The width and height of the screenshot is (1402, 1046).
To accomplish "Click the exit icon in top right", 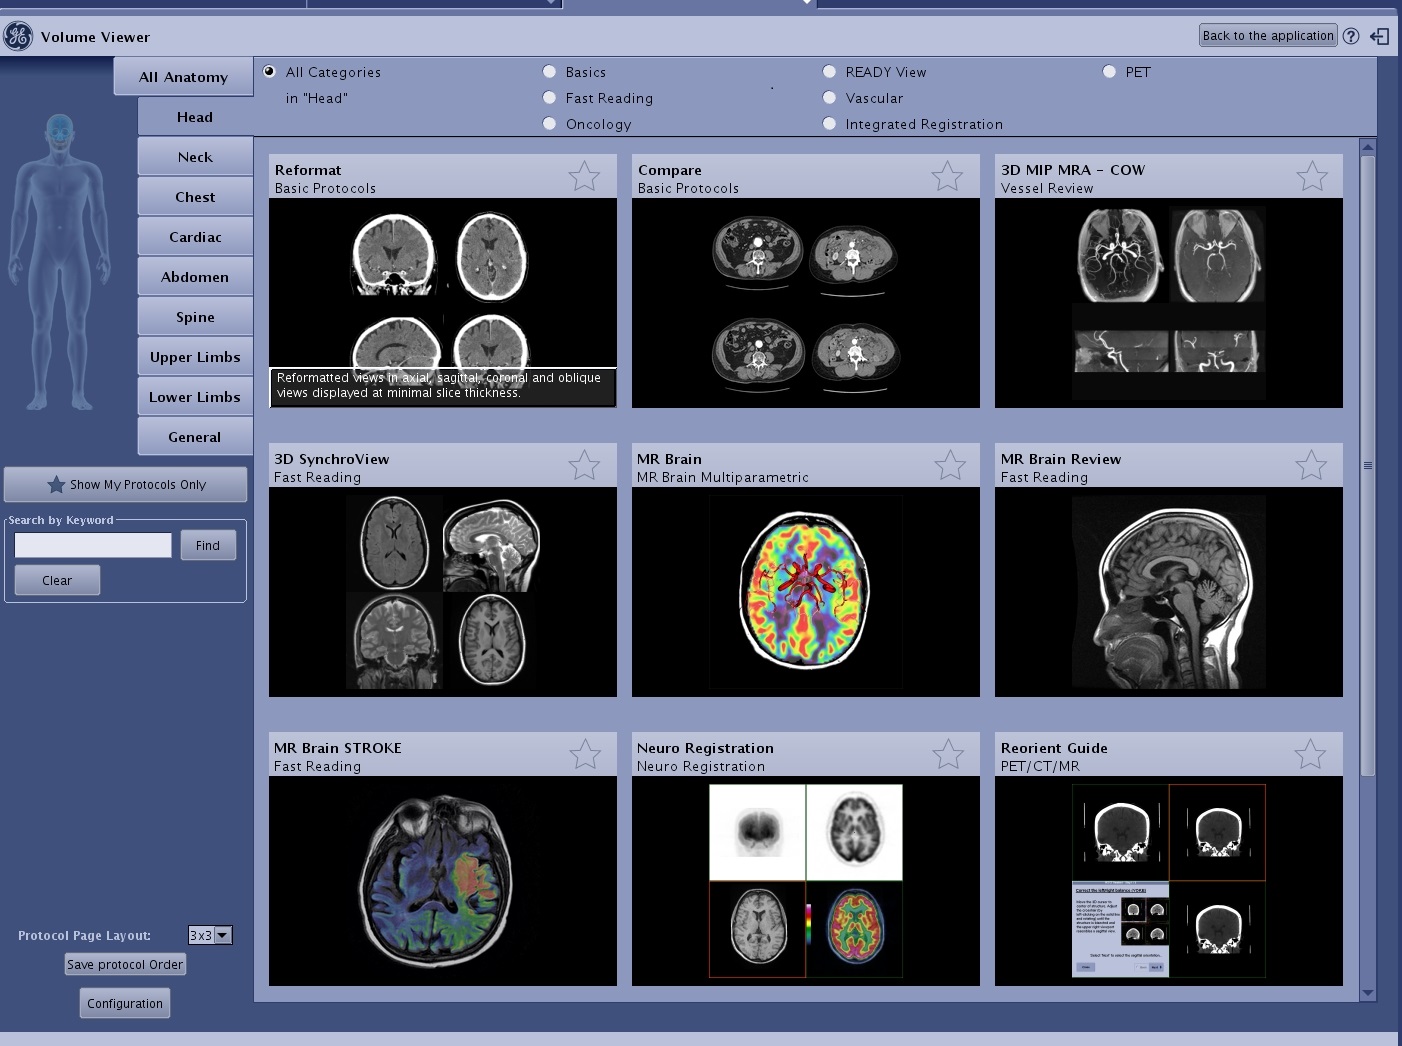I will [1380, 36].
